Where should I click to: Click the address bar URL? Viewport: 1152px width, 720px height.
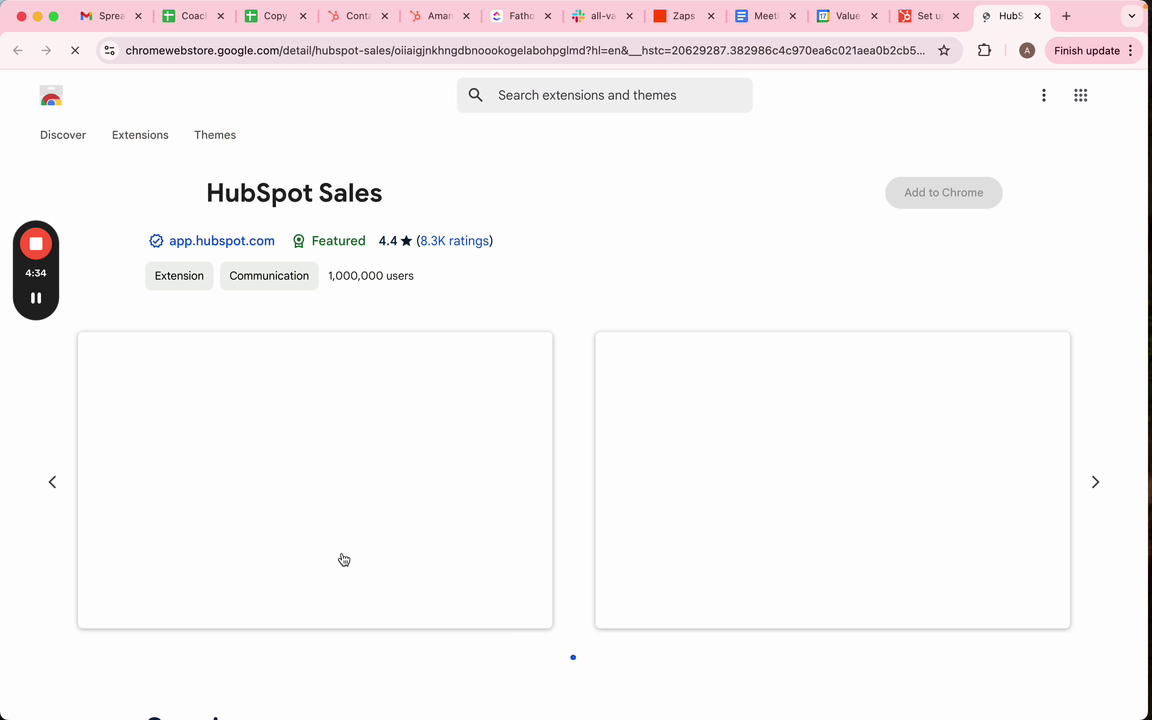(x=525, y=51)
